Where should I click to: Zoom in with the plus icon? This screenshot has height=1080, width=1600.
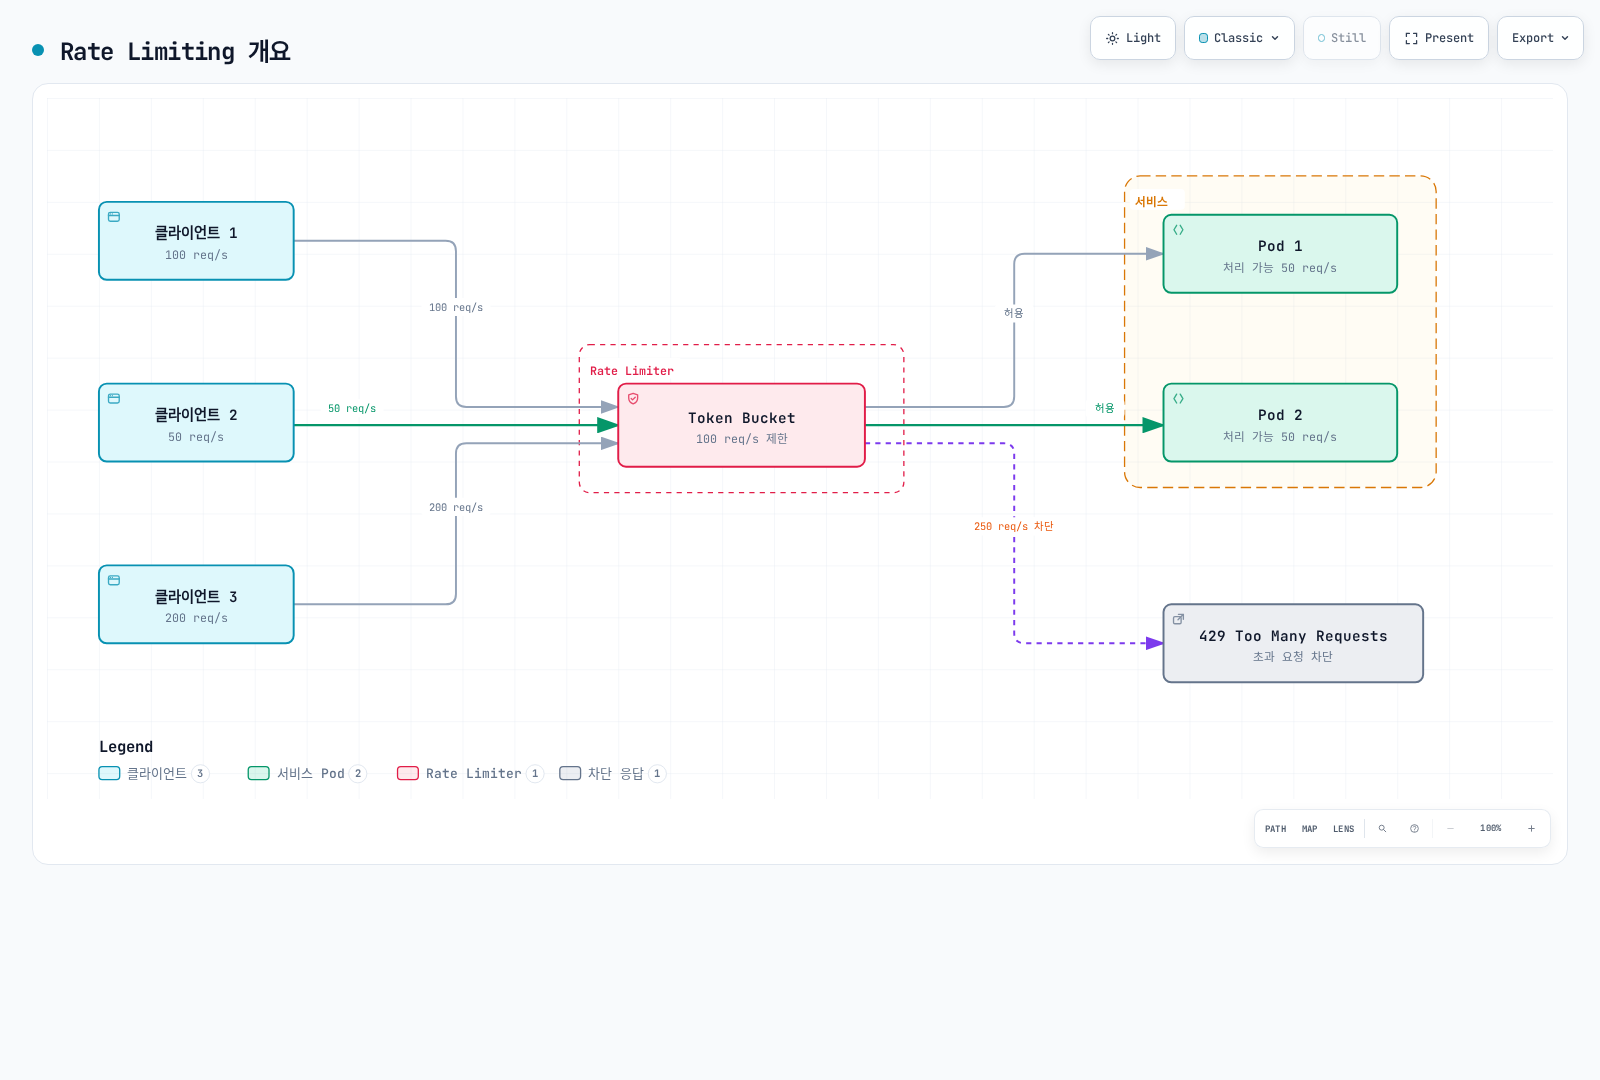coord(1531,829)
